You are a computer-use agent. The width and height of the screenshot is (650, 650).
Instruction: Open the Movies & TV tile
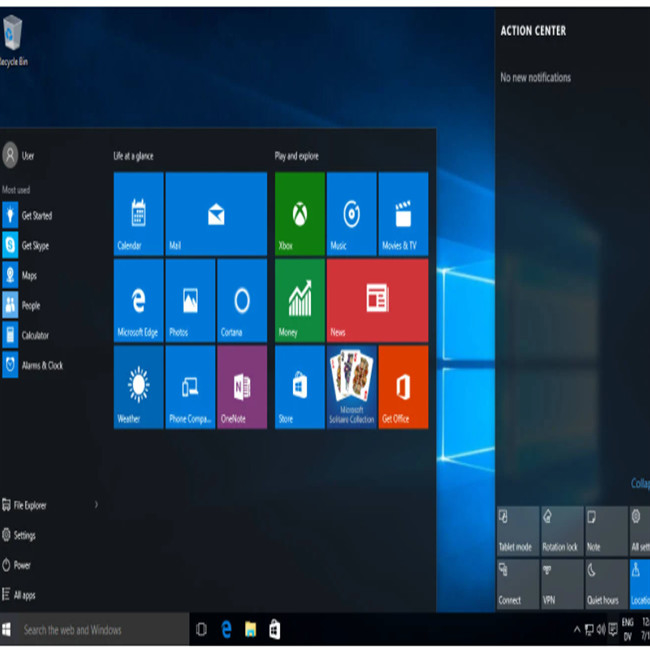point(403,213)
